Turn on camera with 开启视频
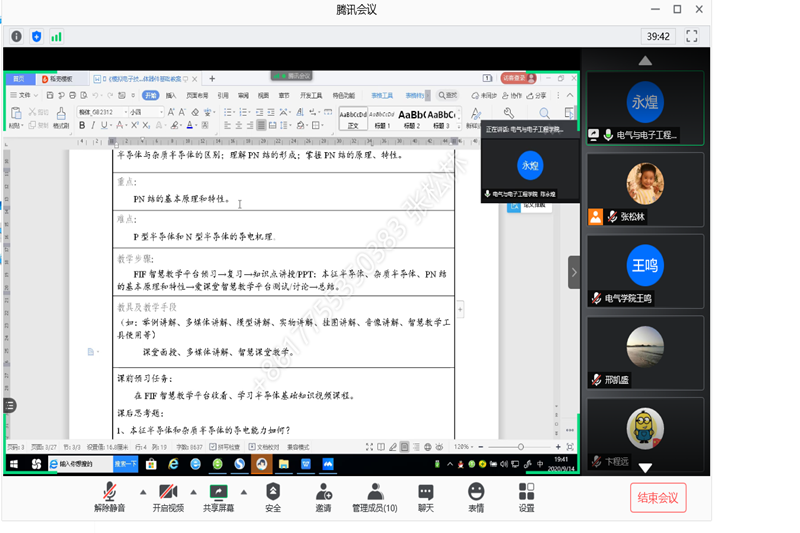 168,497
